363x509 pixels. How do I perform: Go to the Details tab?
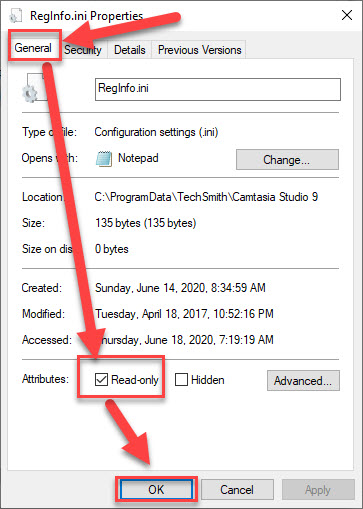pos(130,50)
